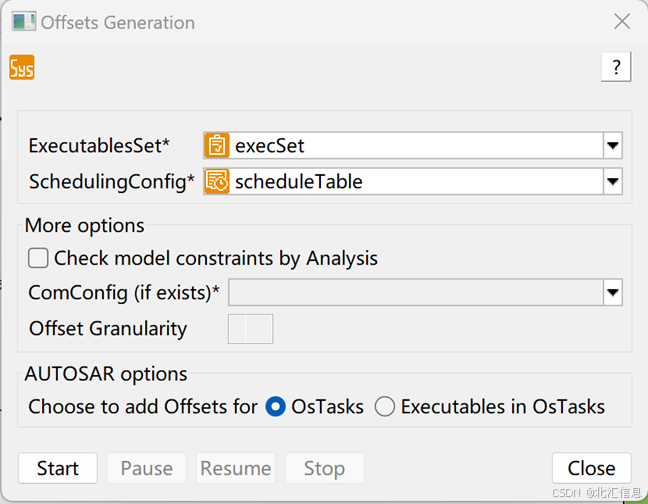This screenshot has width=648, height=504.
Task: Click the Resume button
Action: click(236, 468)
